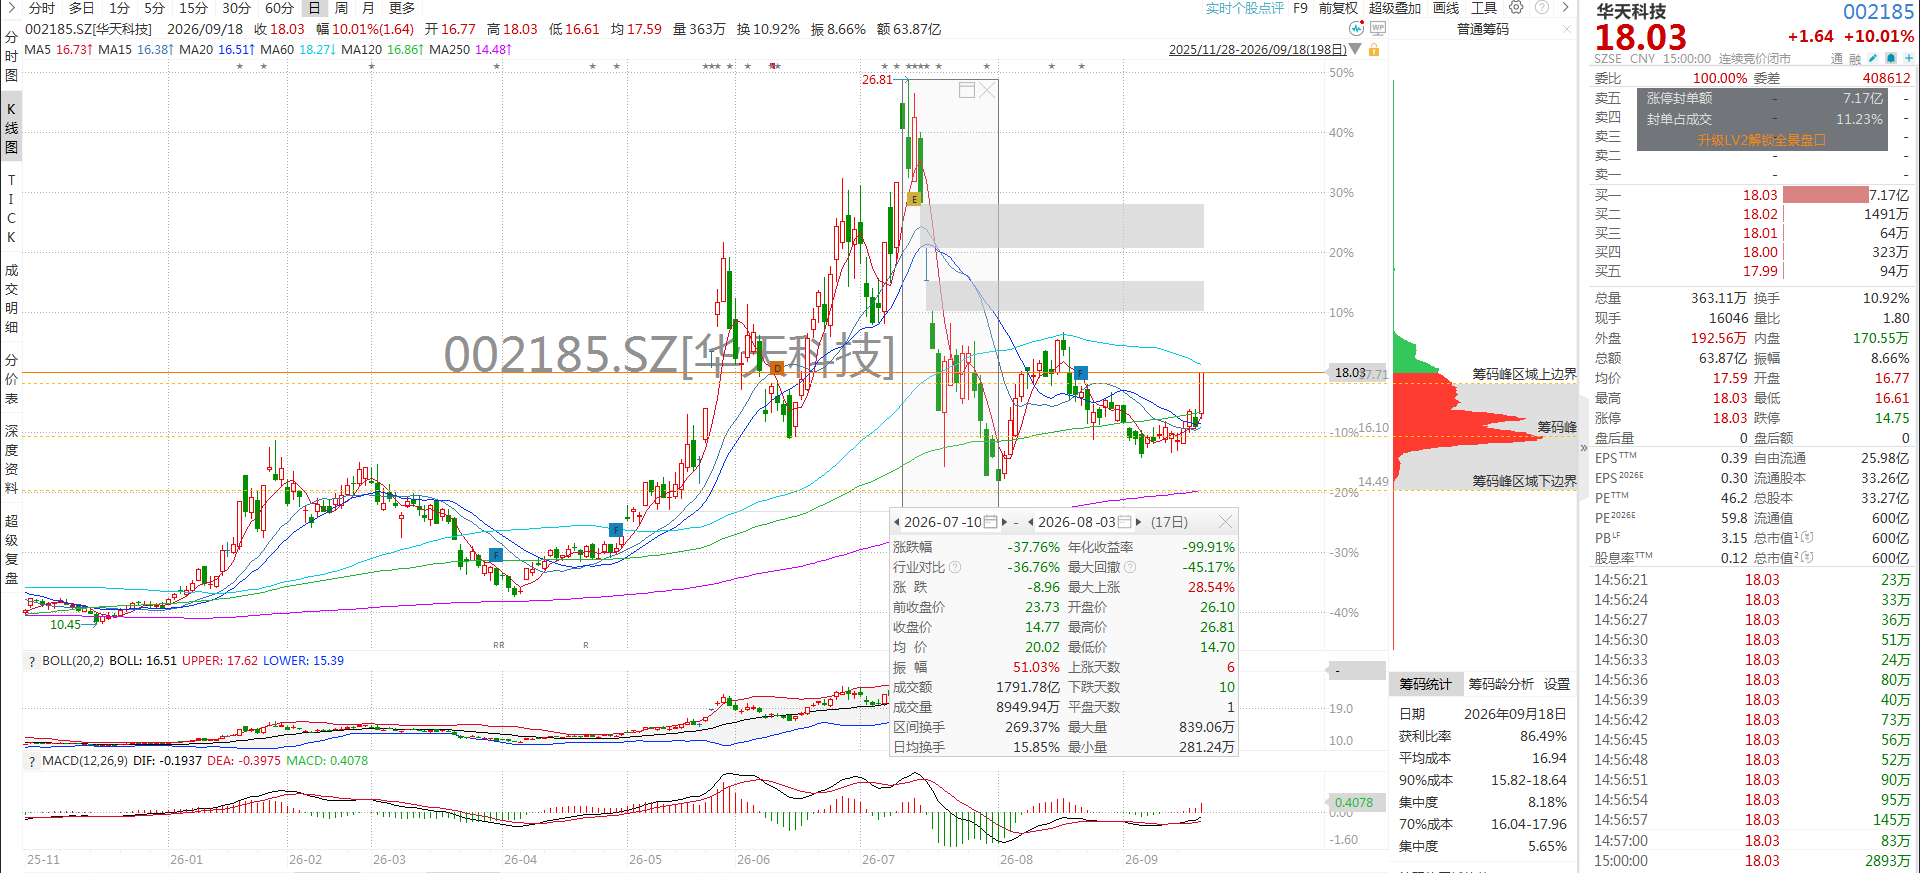Step end date 2026-08-03 forward
Viewport: 1920px width, 873px height.
pyautogui.click(x=1138, y=522)
